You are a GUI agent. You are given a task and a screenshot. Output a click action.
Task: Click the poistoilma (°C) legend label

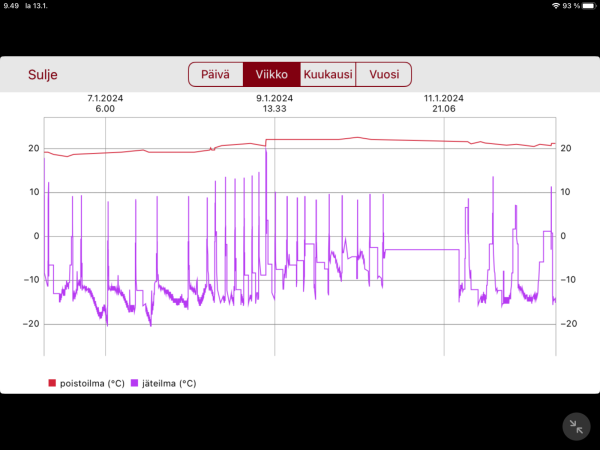point(92,383)
